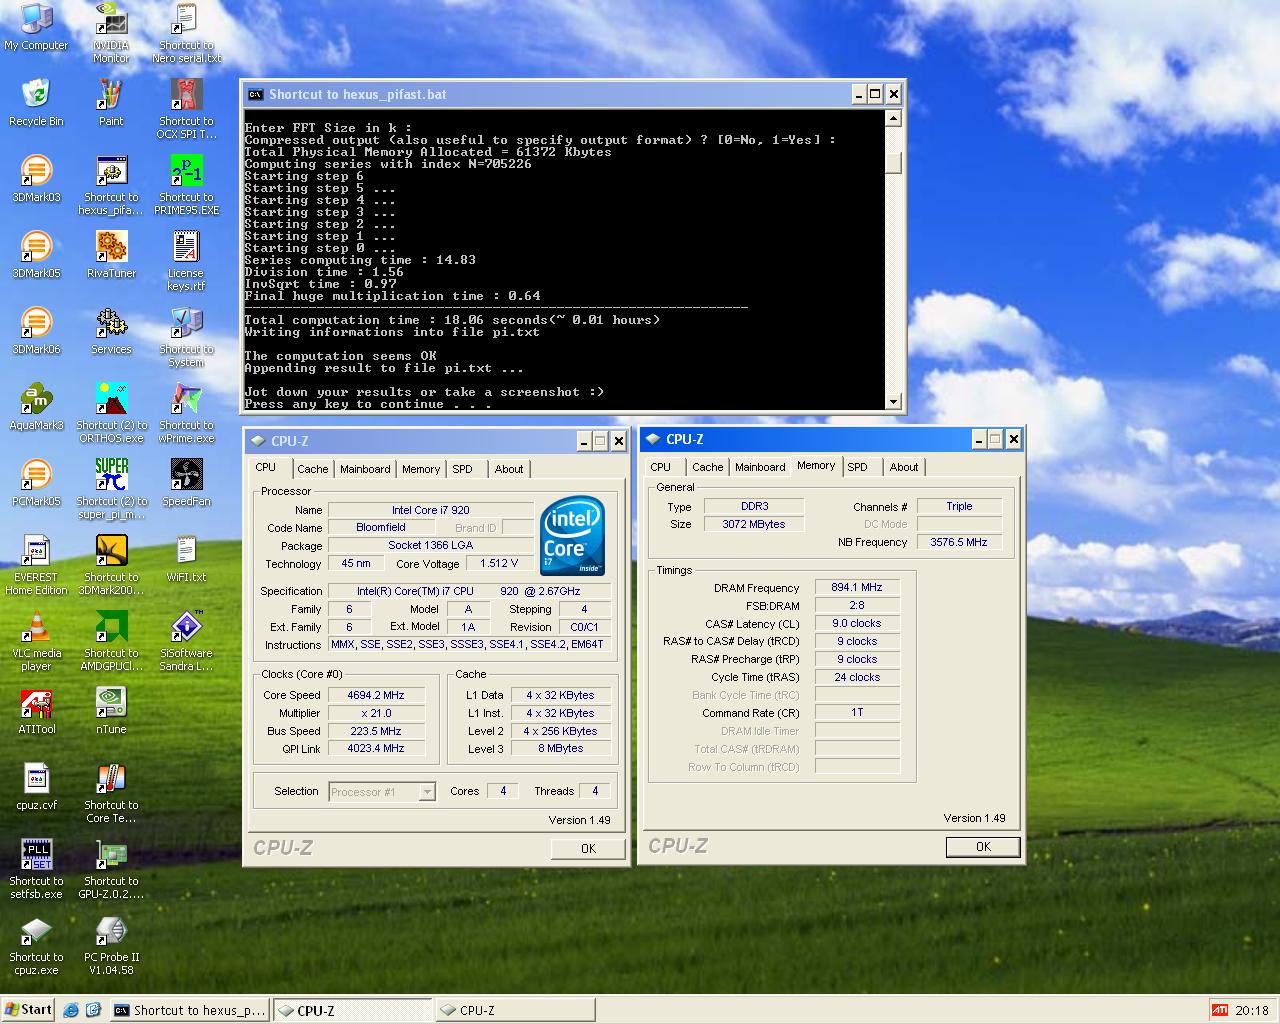Select the 3DMark05 desktop icon
Viewport: 1280px width, 1024px height.
[x=36, y=255]
